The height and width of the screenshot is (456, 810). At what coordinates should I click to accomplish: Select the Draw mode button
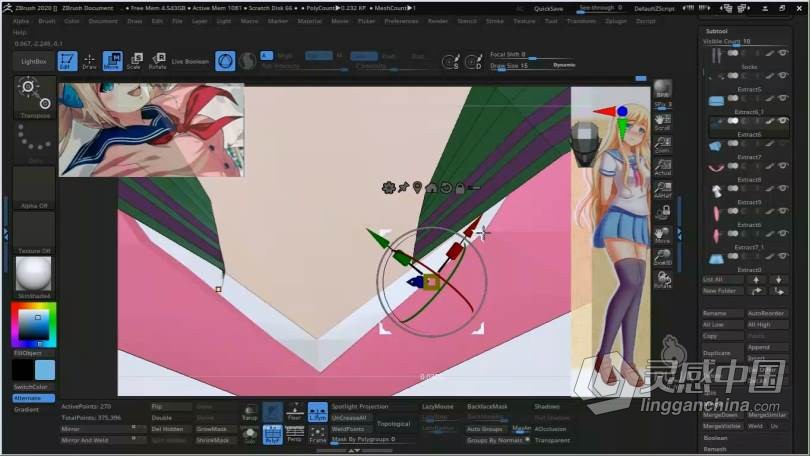pos(89,61)
